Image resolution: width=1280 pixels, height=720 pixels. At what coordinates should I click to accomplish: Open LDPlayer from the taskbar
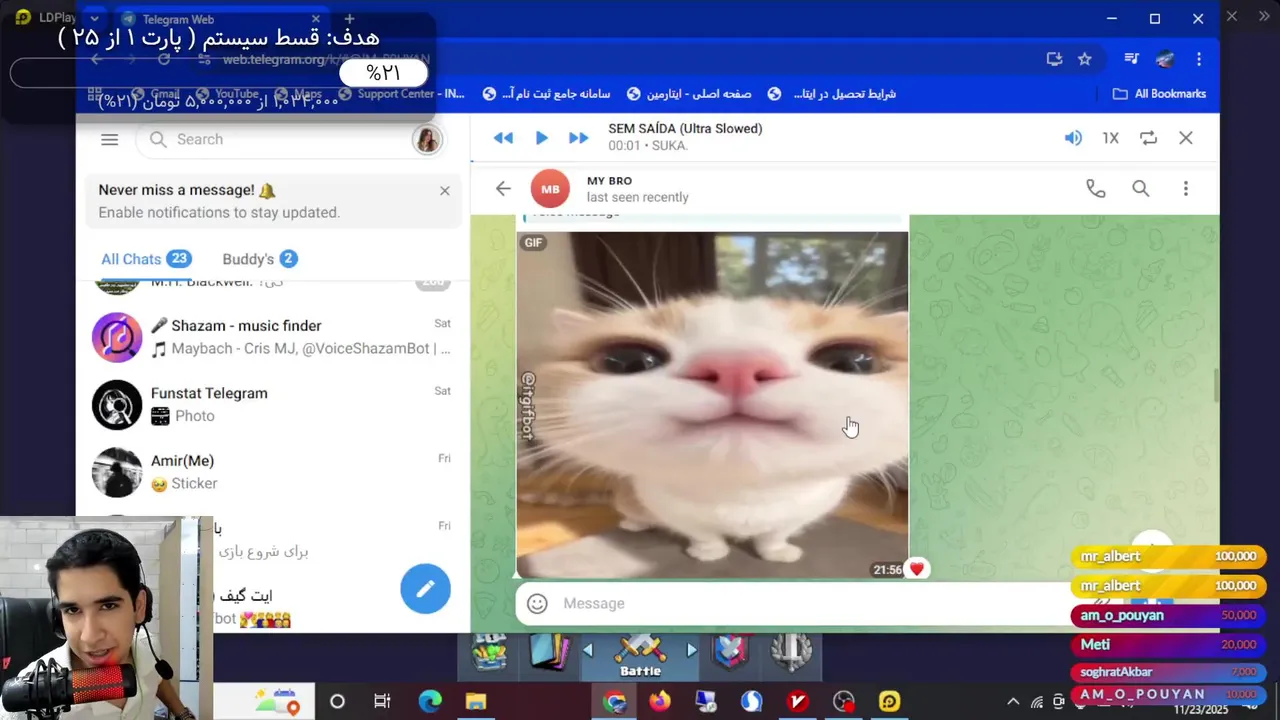click(x=890, y=702)
